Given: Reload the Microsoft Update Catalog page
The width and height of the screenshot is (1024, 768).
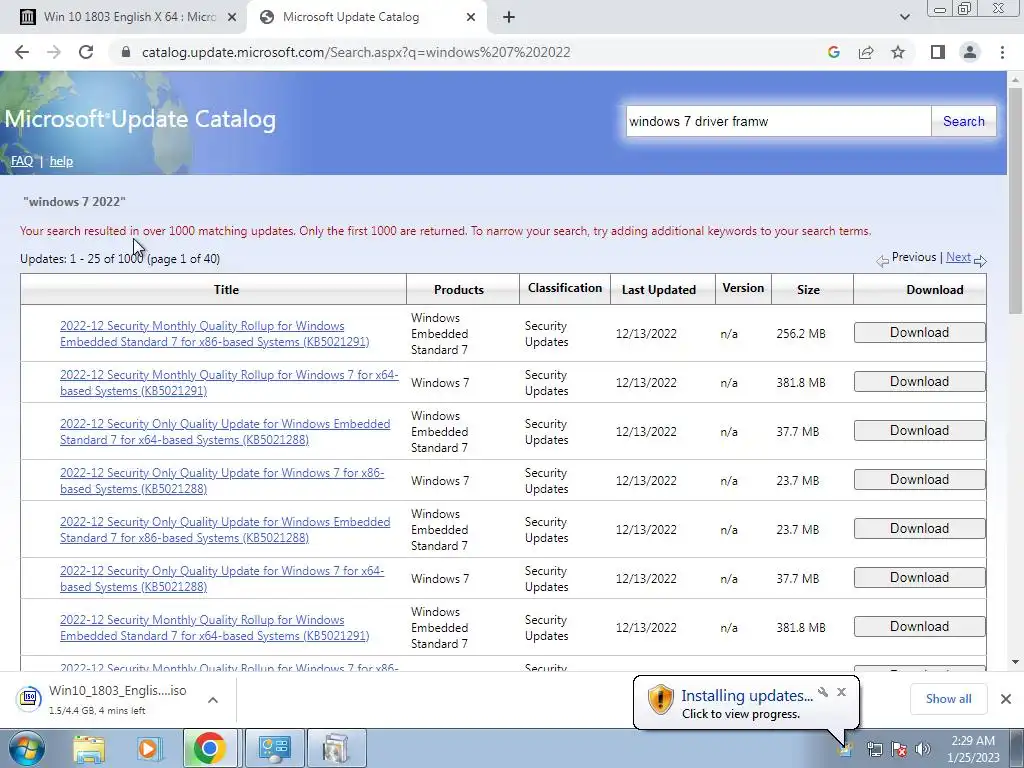Looking at the screenshot, I should (x=86, y=52).
